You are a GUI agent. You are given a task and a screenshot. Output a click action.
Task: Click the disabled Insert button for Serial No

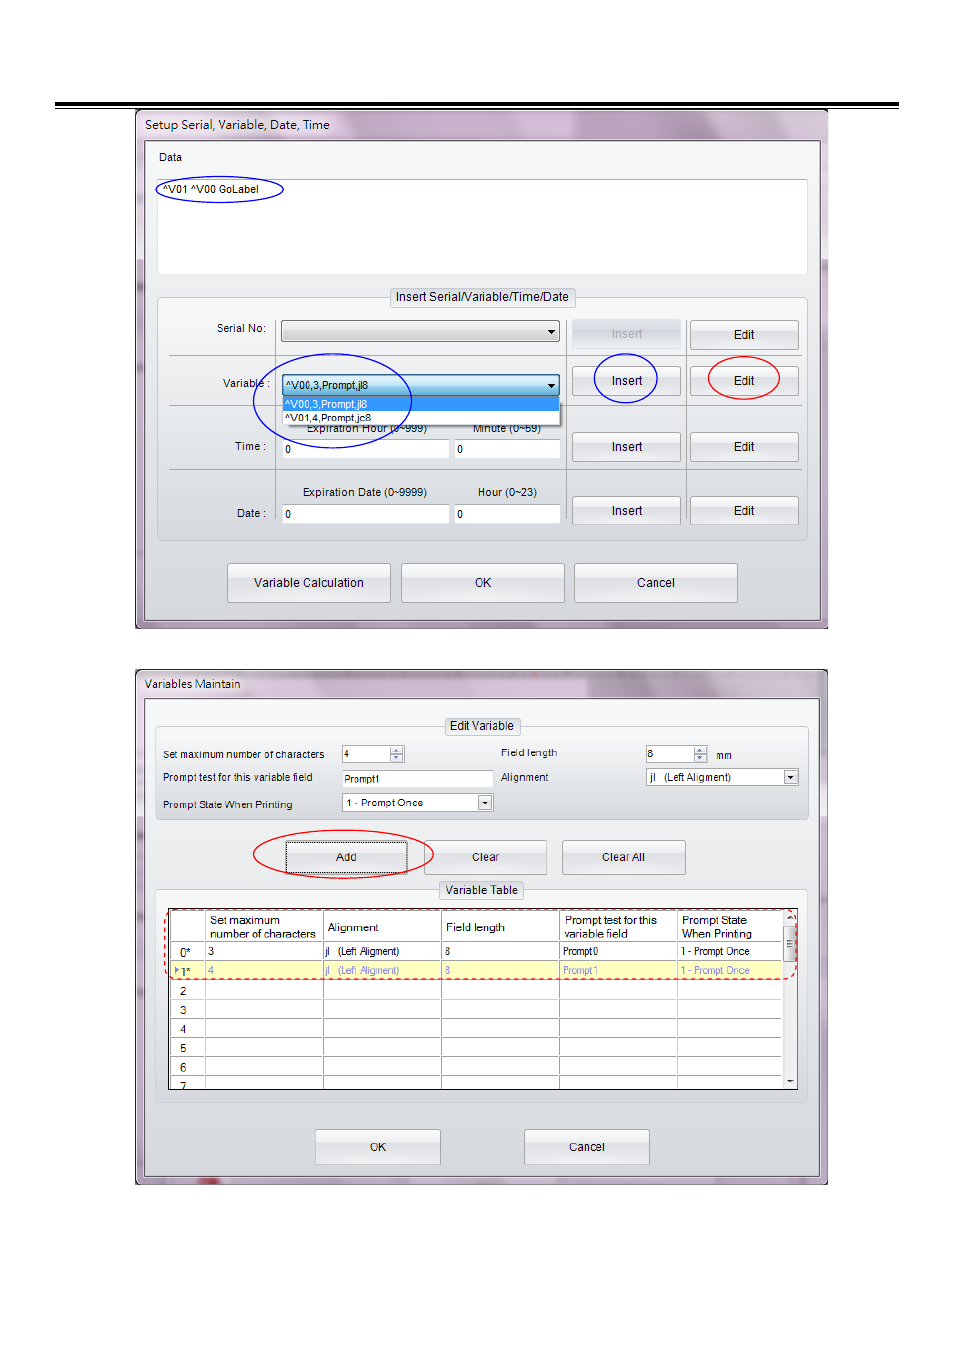tap(626, 334)
